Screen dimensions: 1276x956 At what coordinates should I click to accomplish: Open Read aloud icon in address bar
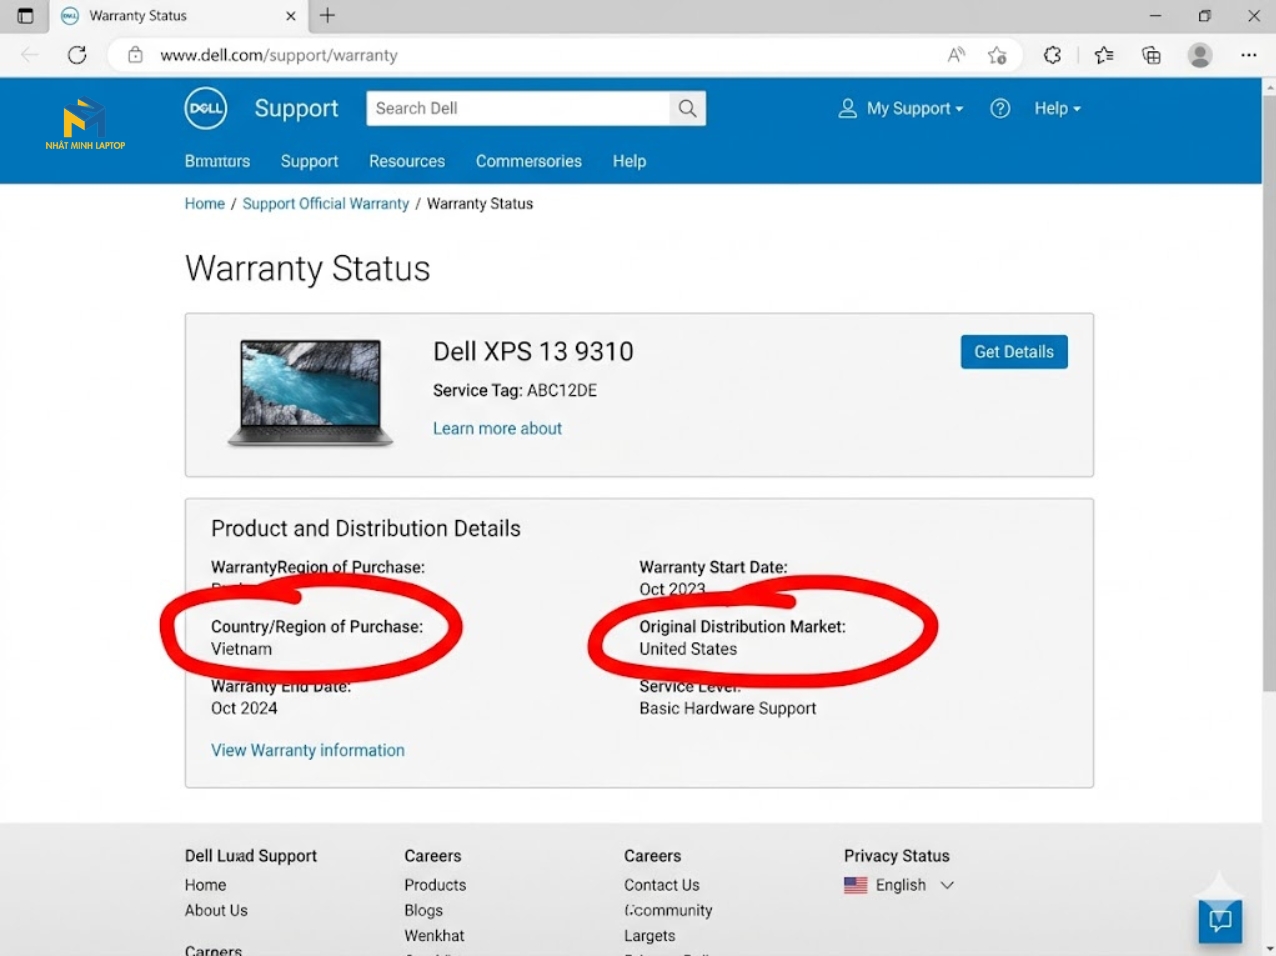(956, 55)
